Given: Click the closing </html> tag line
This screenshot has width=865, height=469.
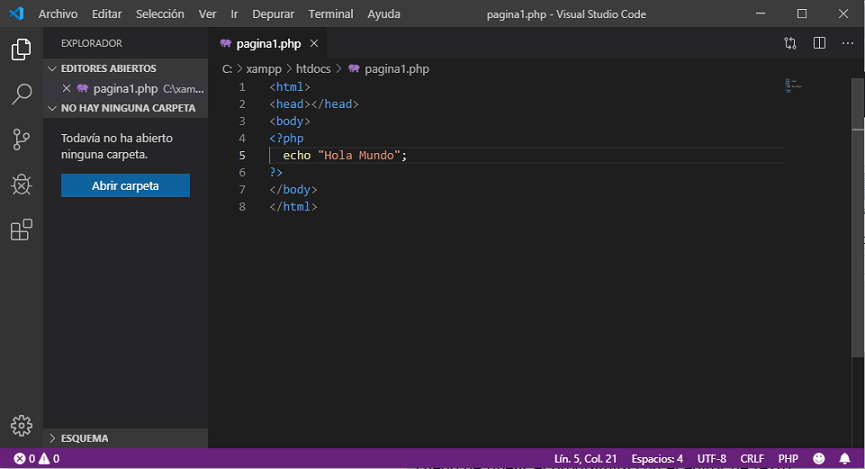Looking at the screenshot, I should point(293,206).
